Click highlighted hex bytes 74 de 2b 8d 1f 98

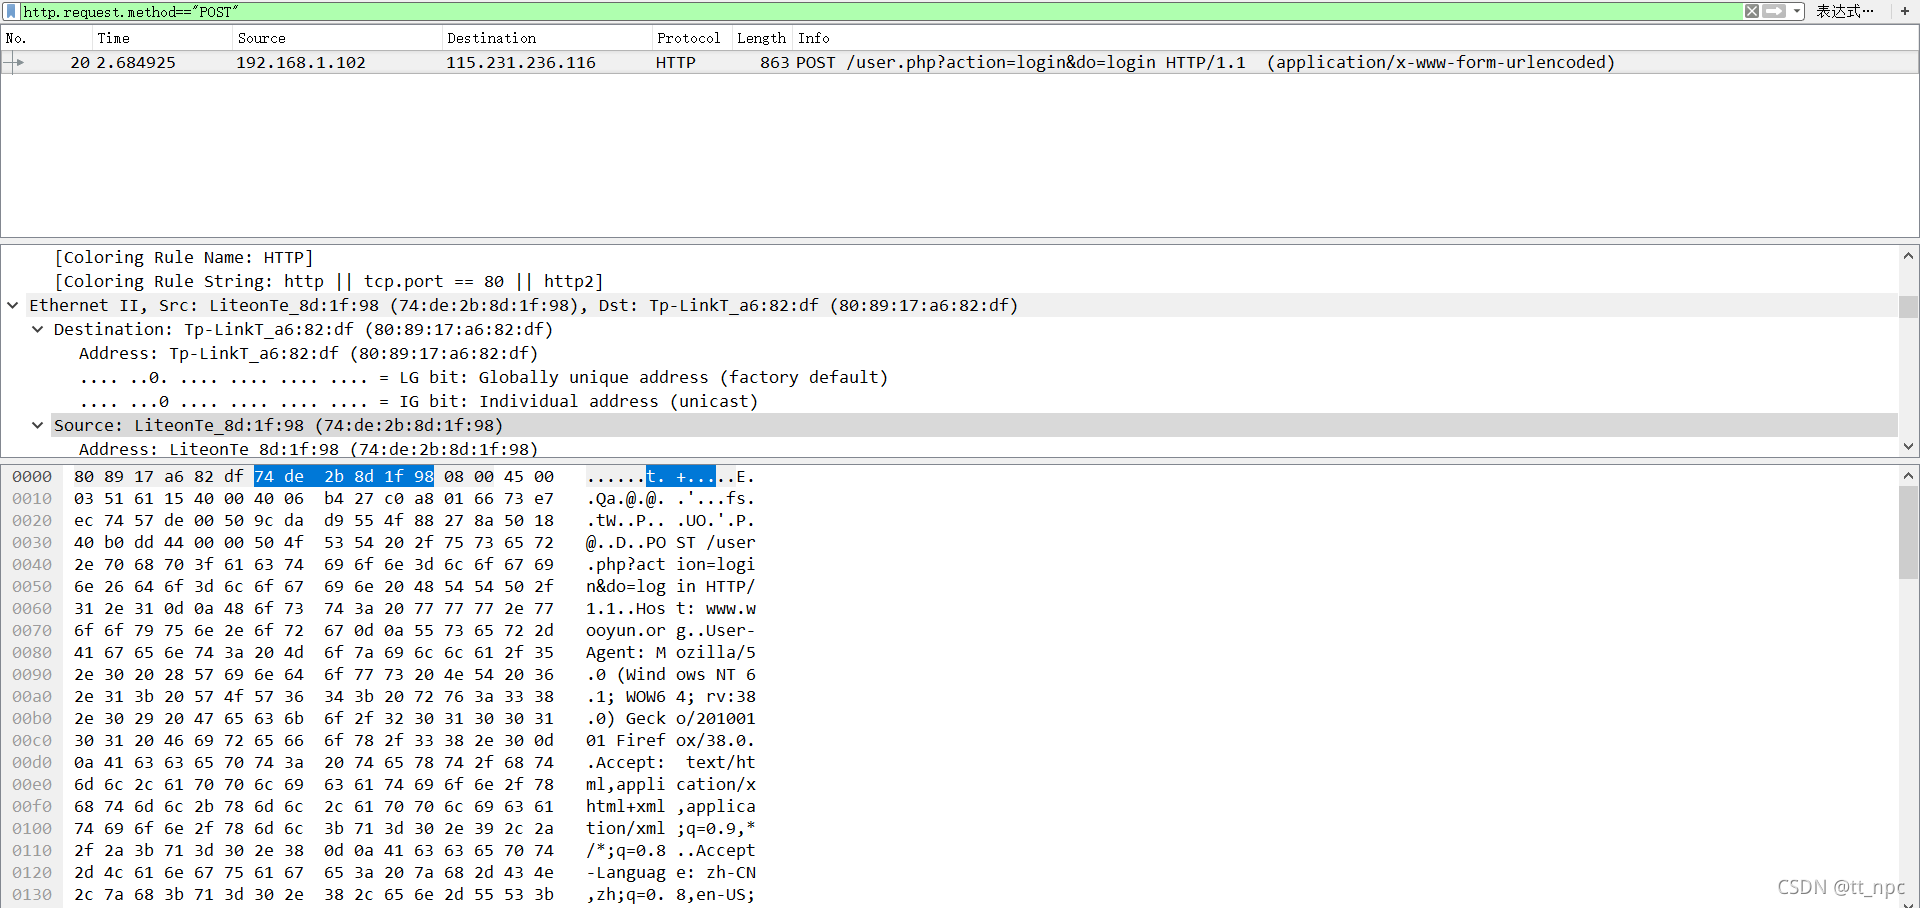(344, 477)
